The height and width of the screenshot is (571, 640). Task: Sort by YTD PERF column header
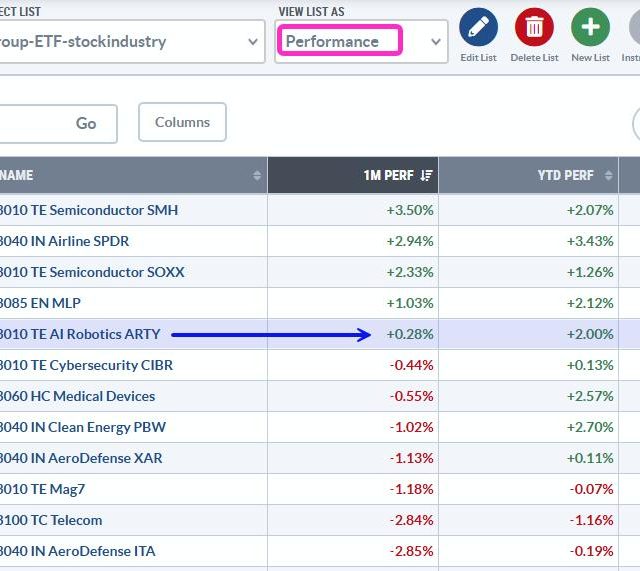pyautogui.click(x=565, y=175)
